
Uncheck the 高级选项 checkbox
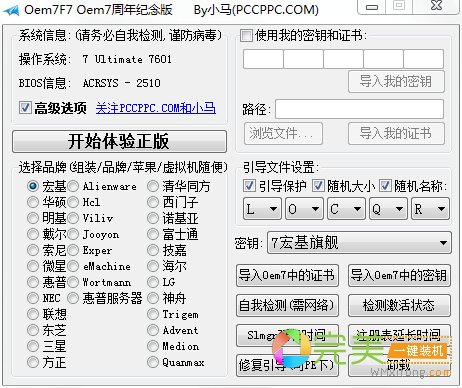click(25, 107)
